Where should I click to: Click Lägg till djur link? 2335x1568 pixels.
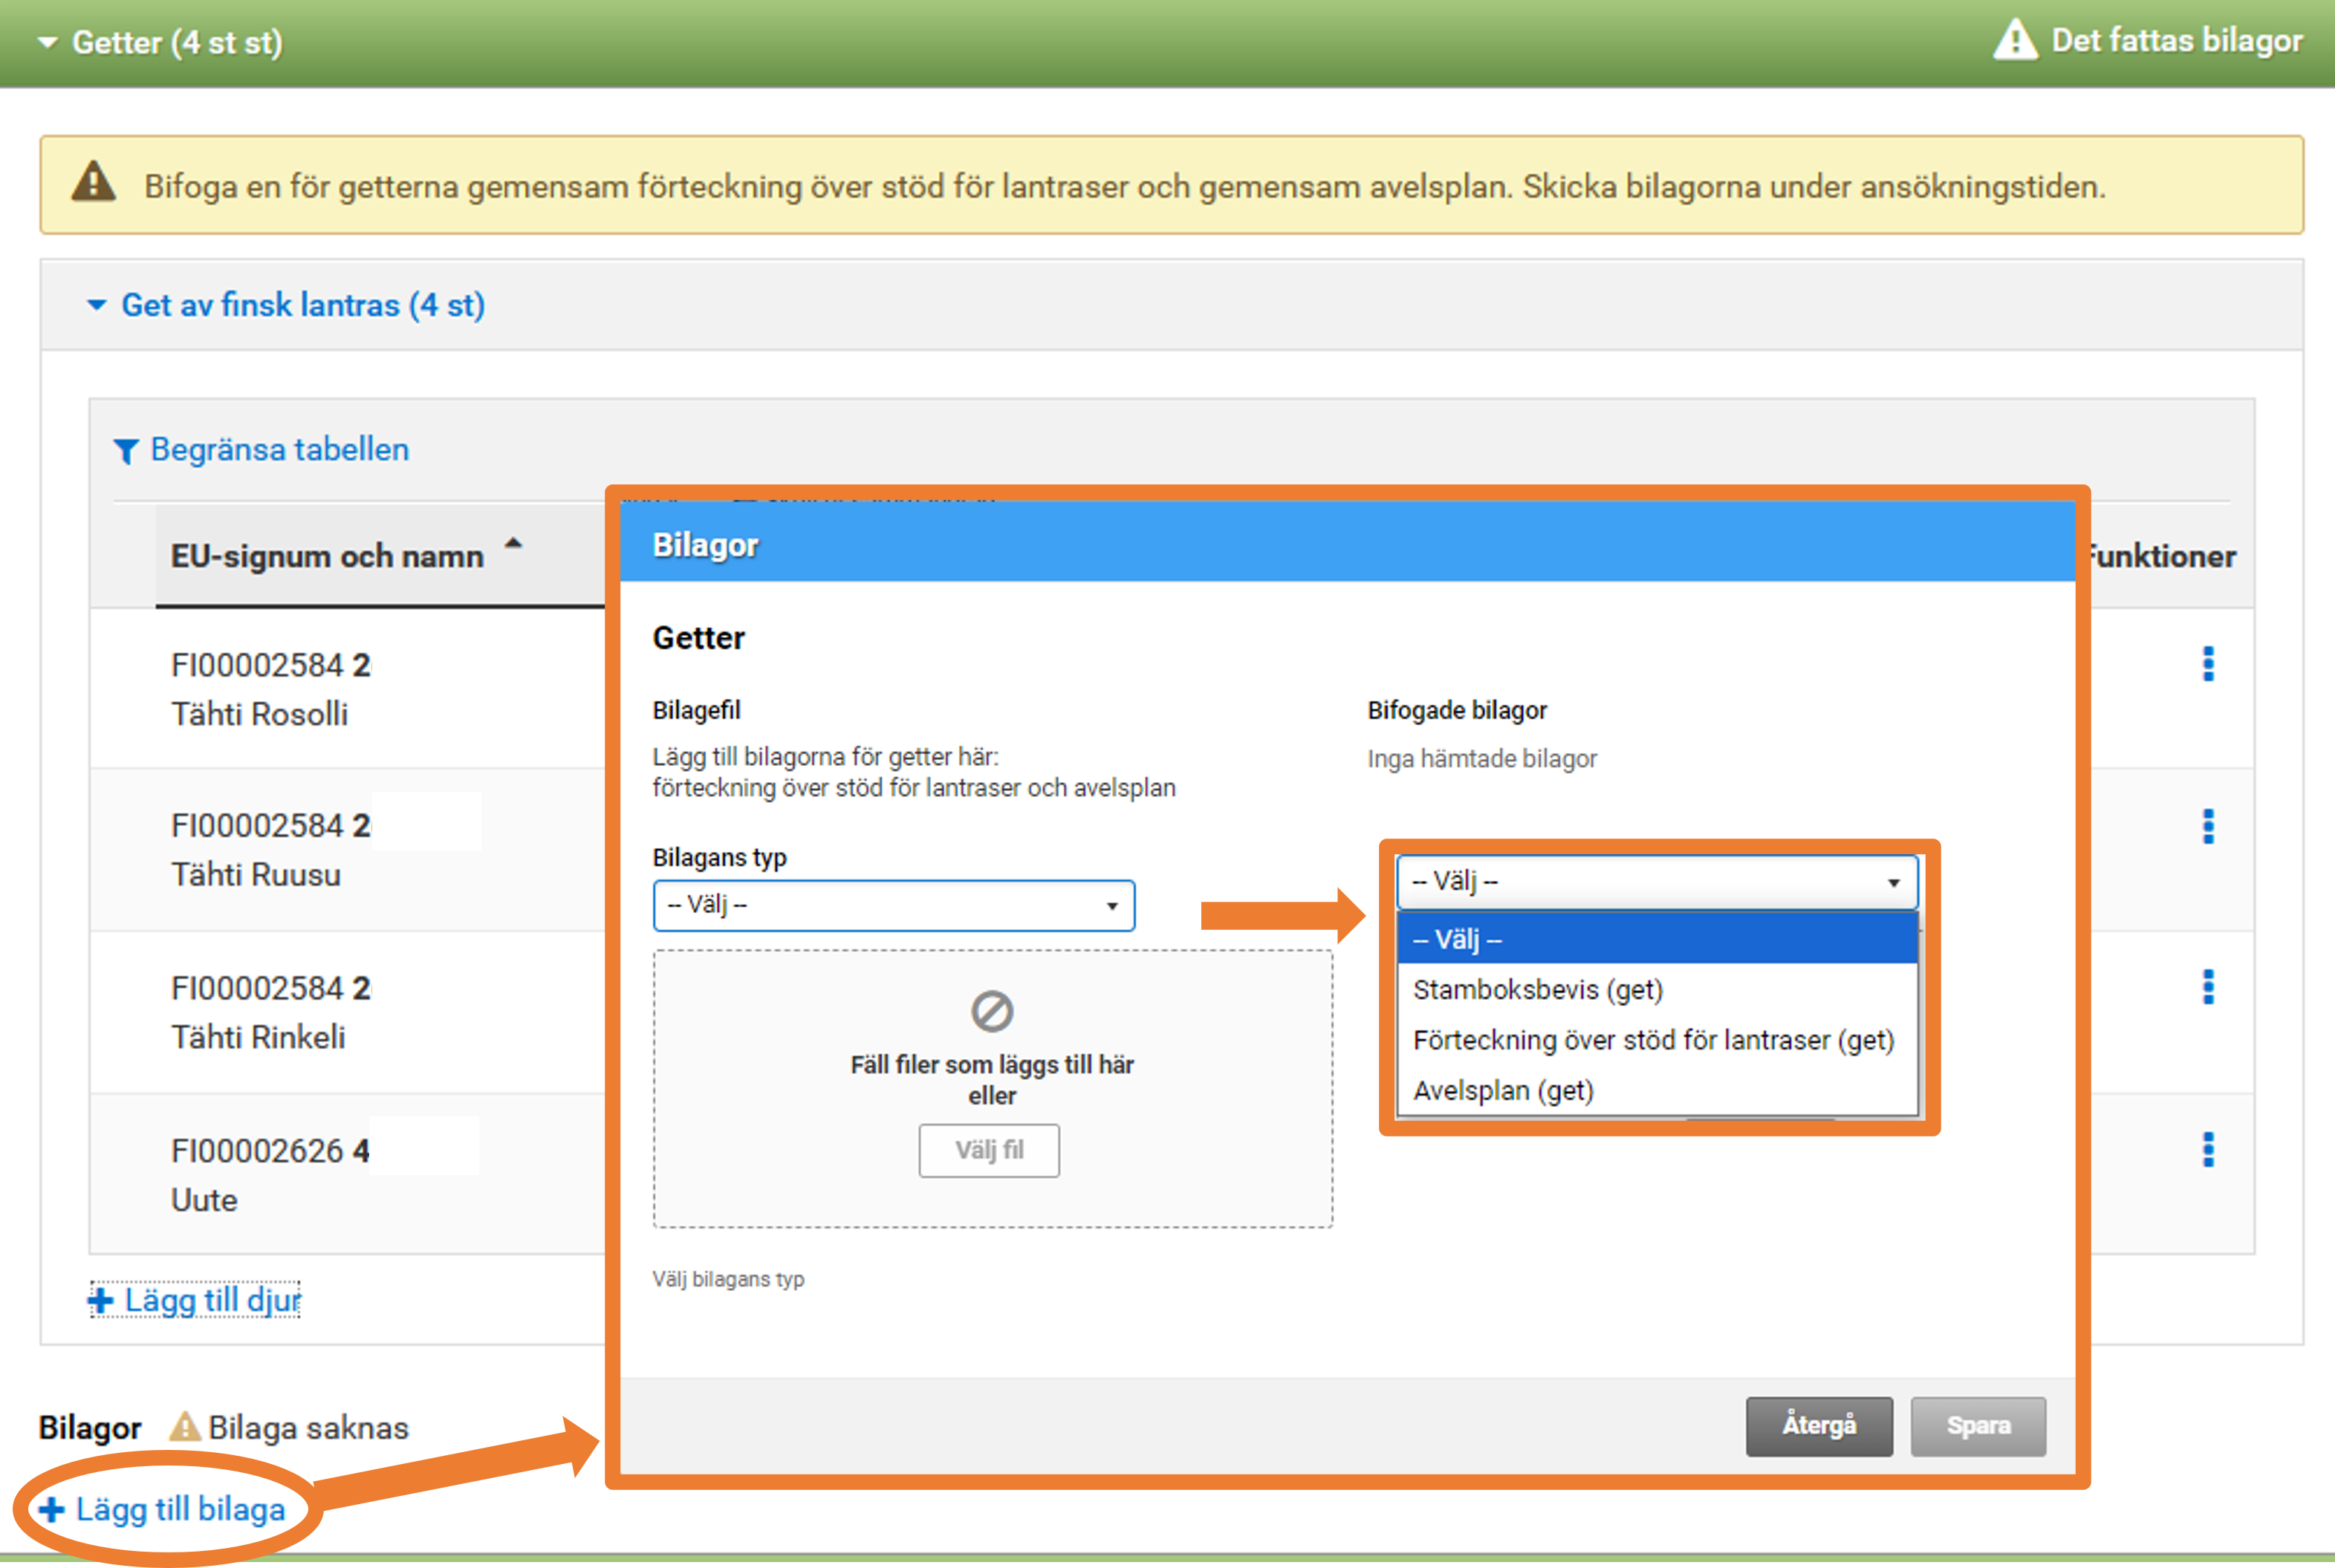[196, 1300]
